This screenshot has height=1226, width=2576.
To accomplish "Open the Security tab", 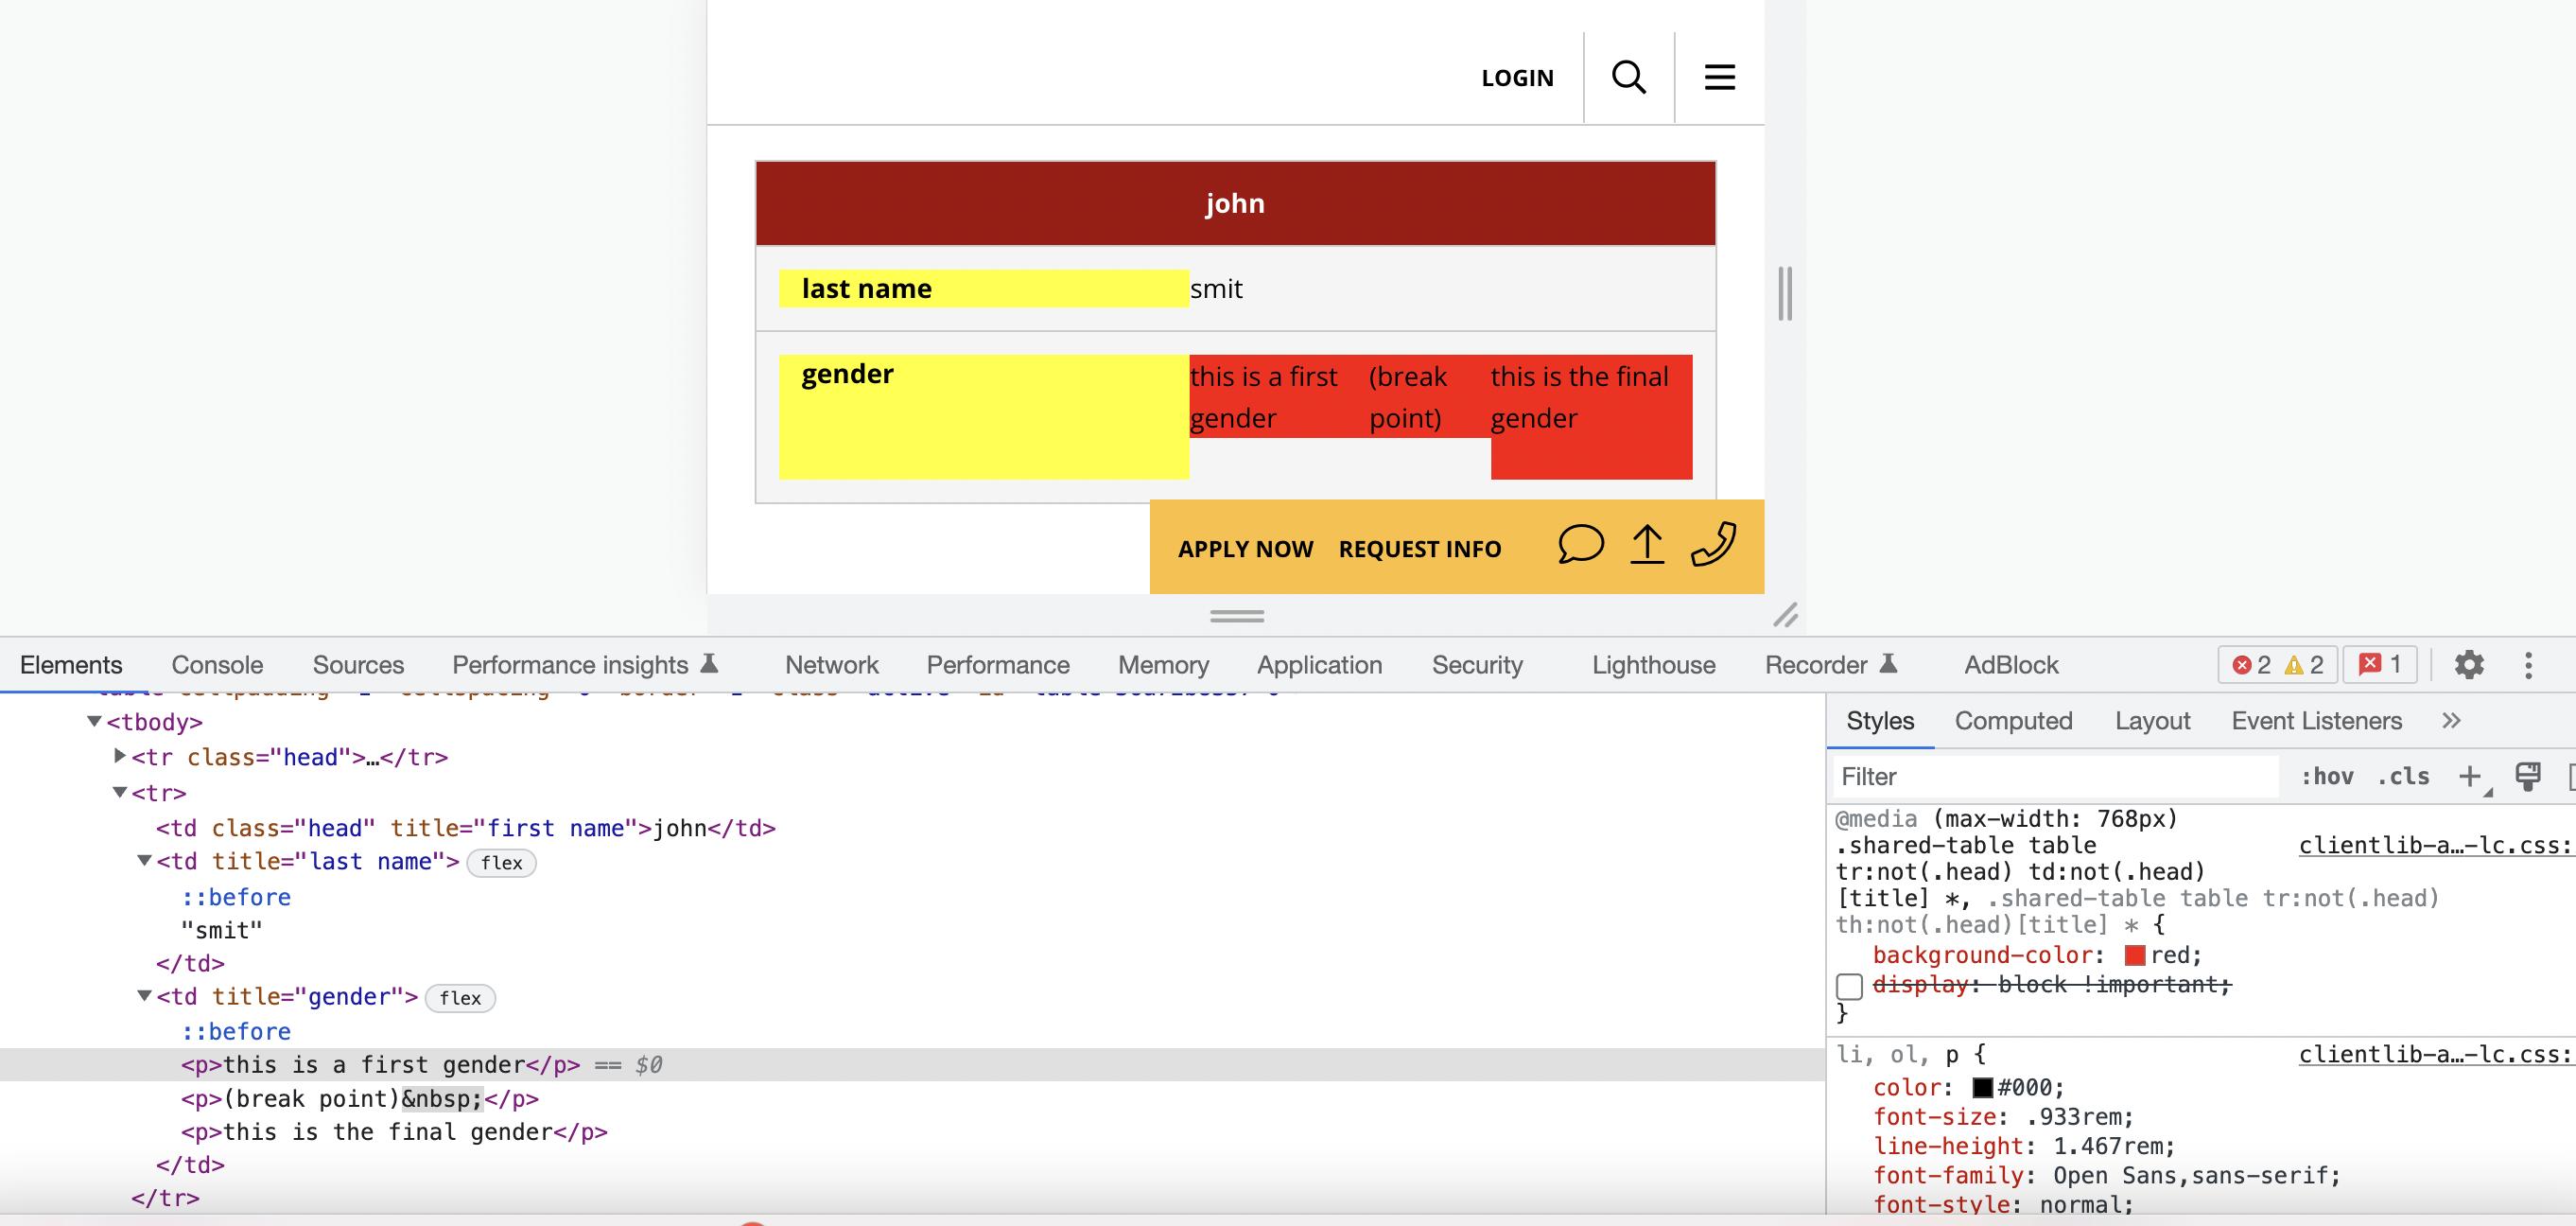I will pyautogui.click(x=1477, y=665).
